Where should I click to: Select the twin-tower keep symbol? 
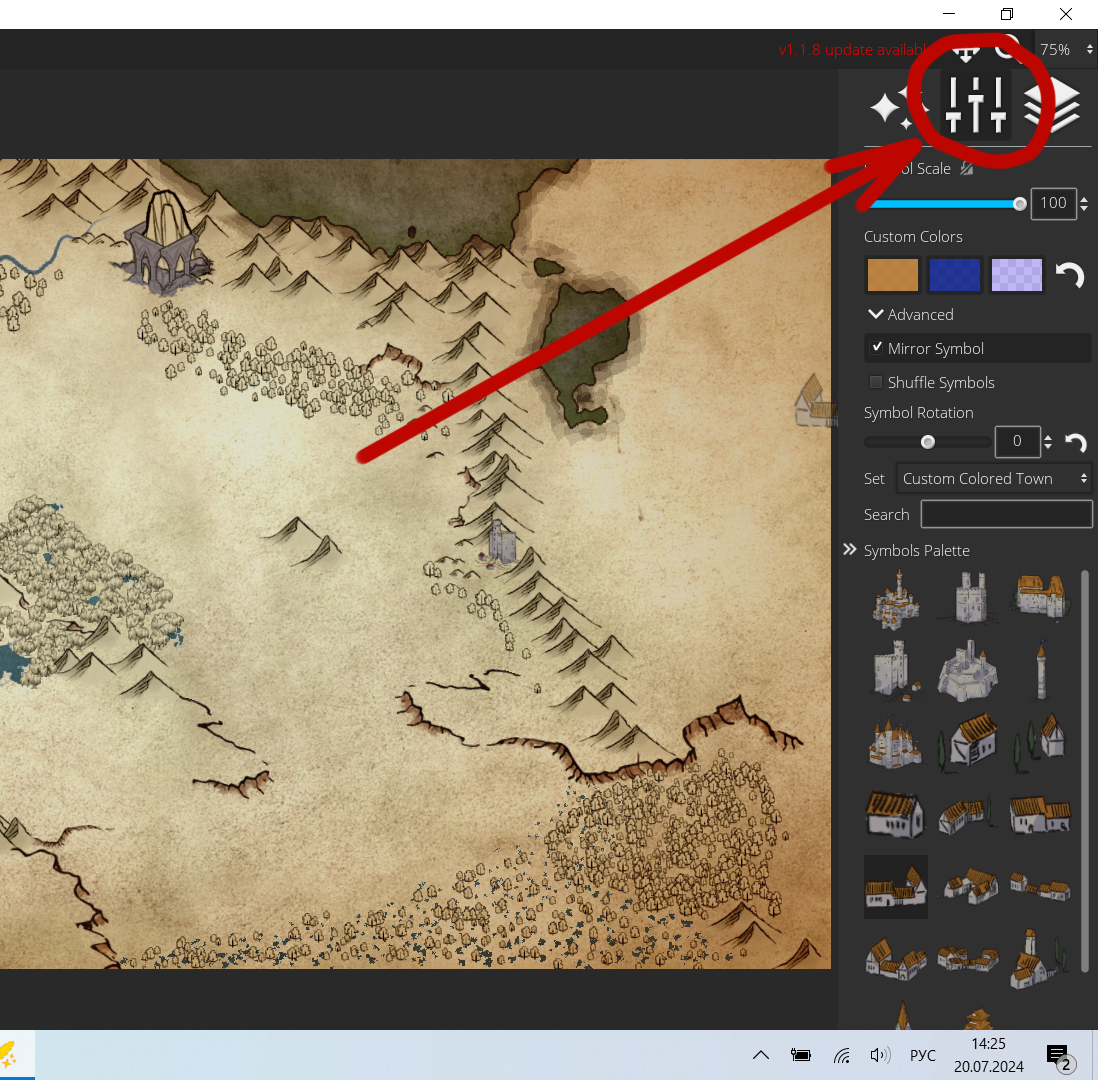click(971, 597)
